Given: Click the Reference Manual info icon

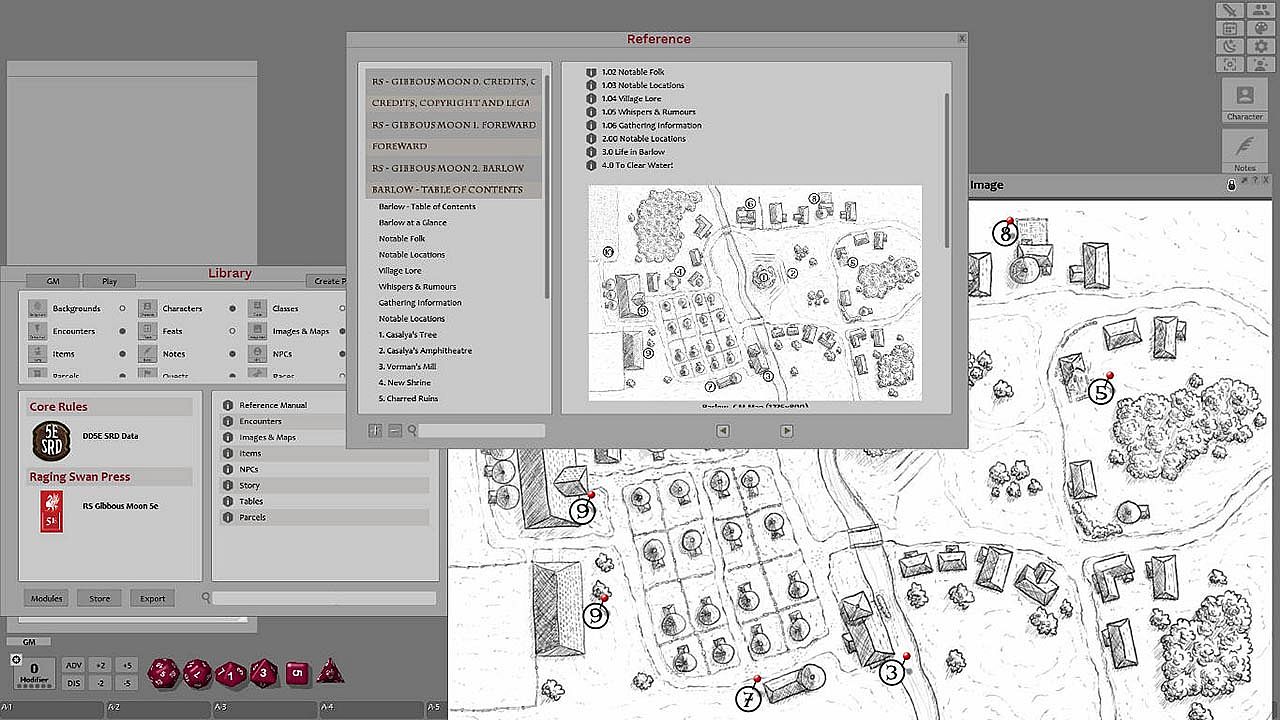Looking at the screenshot, I should 227,405.
